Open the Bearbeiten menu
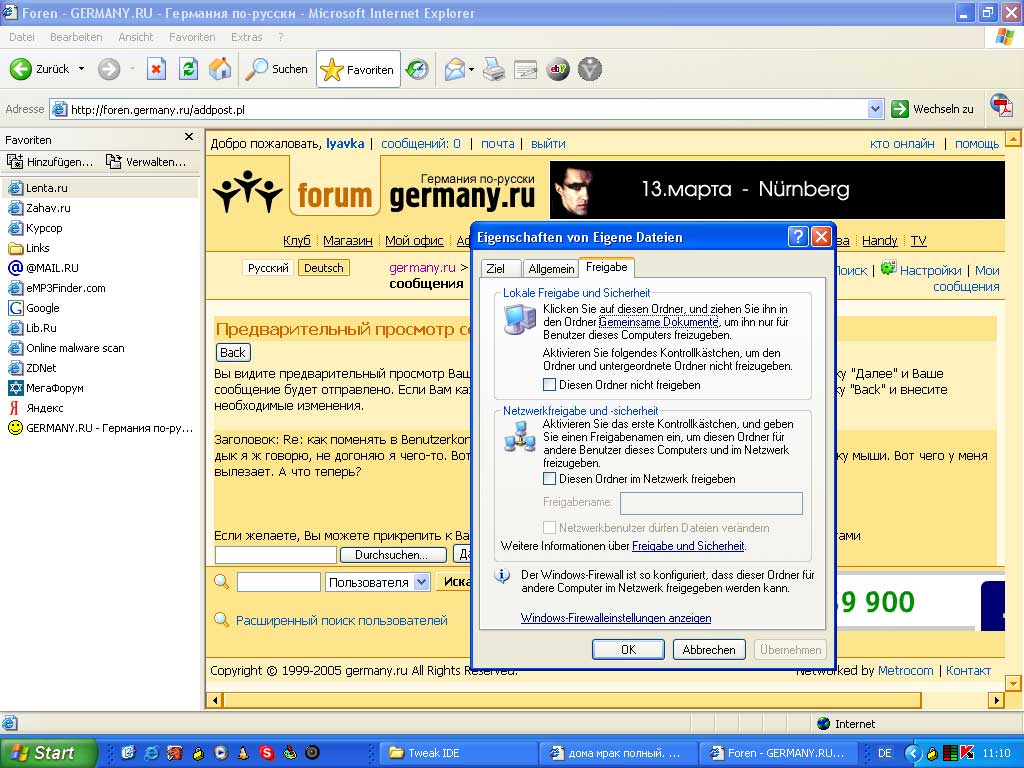1024x768 pixels. 76,37
